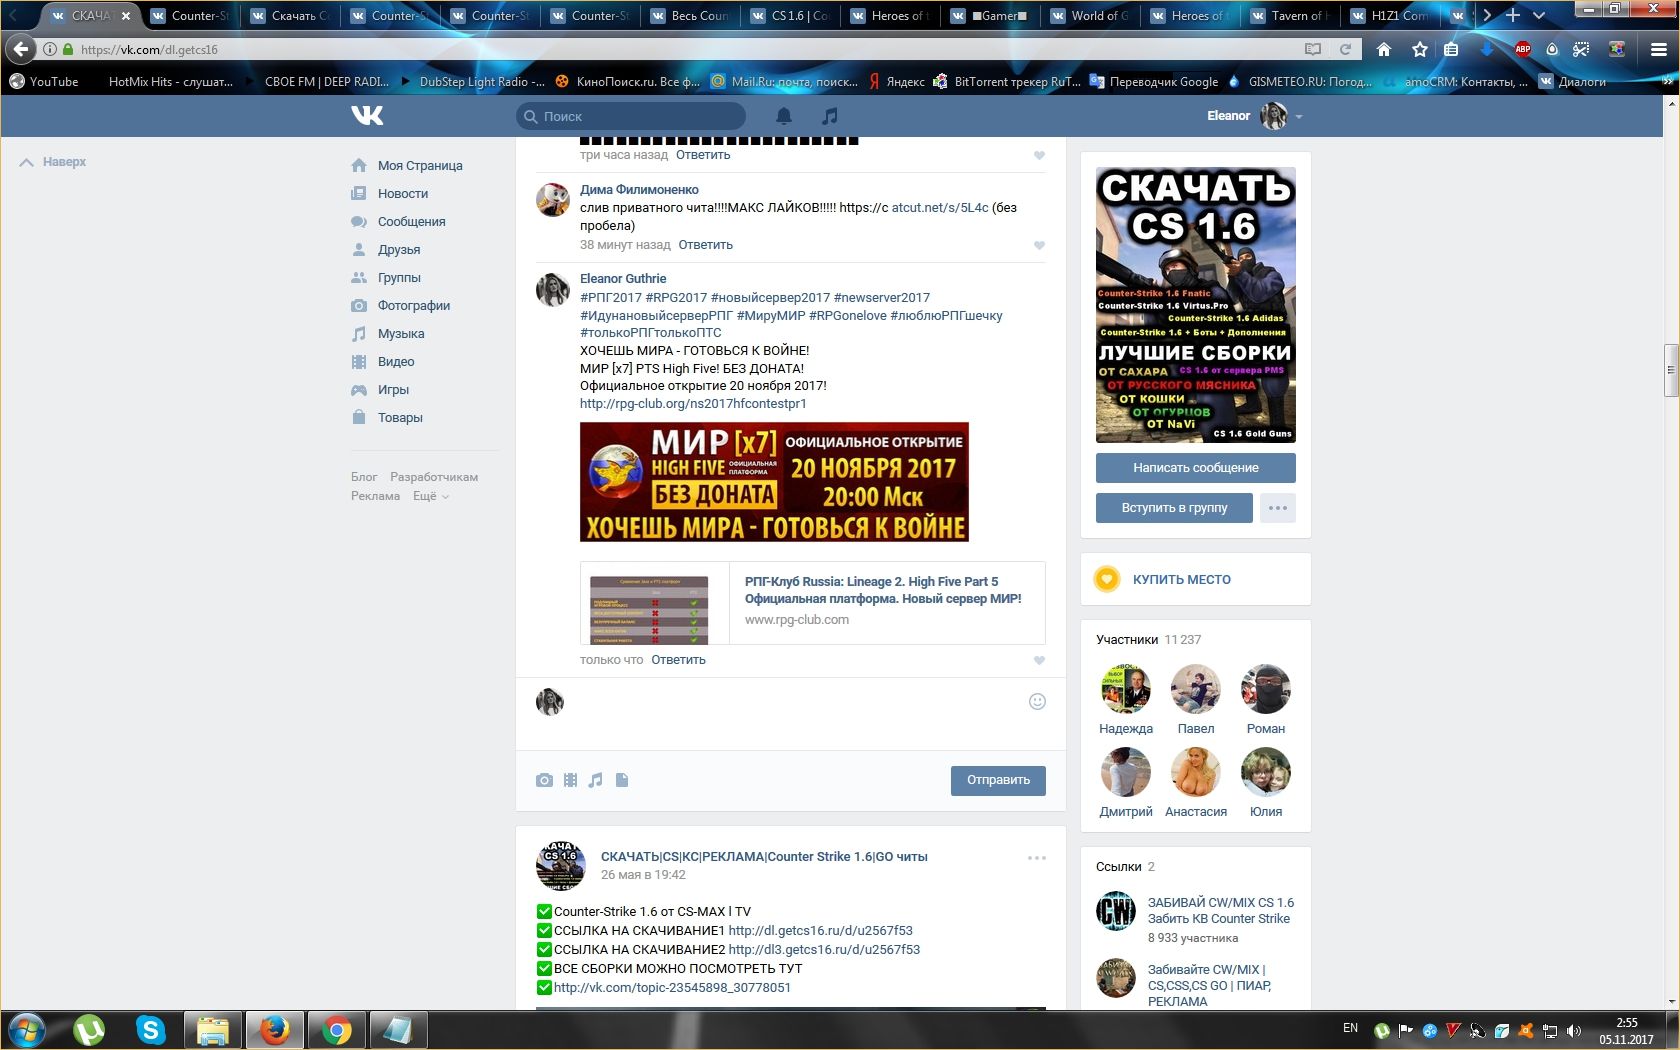
Task: Show all tabs list chevron
Action: 1539,15
